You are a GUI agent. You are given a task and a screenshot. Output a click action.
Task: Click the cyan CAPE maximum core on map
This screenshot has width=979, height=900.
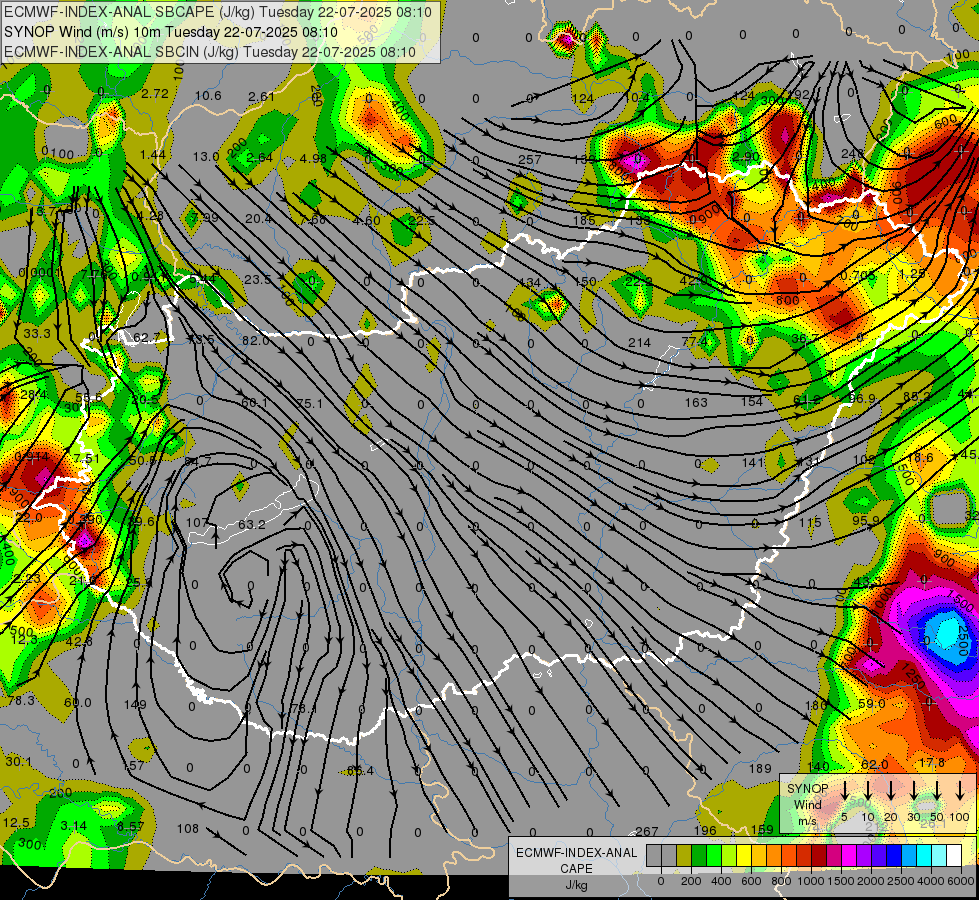[x=949, y=632]
